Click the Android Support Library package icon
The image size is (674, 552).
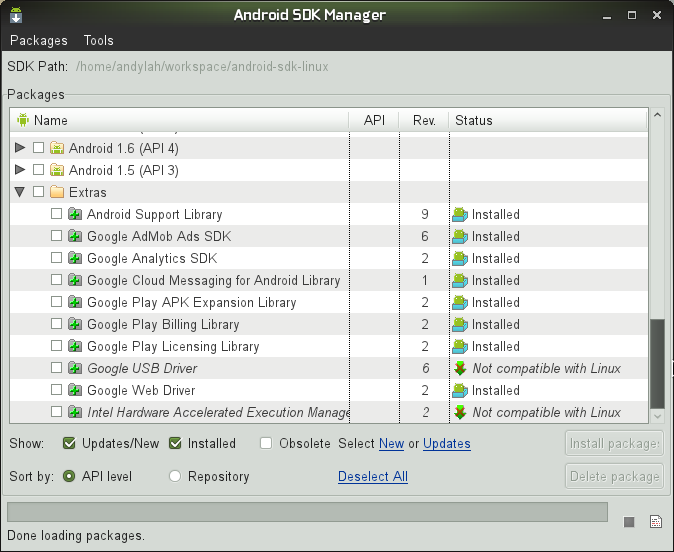pos(75,214)
